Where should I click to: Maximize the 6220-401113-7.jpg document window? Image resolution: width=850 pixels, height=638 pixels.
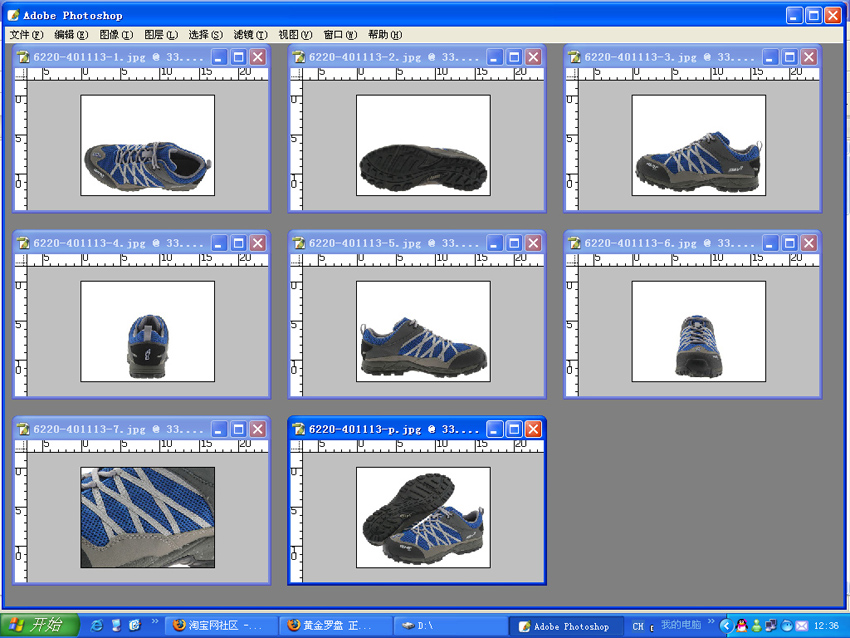click(x=238, y=429)
